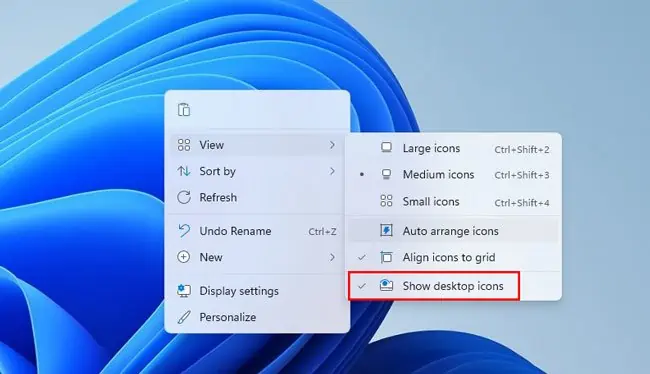Expand the Sort by submenu chevron
Image resolution: width=650 pixels, height=374 pixels.
(332, 171)
